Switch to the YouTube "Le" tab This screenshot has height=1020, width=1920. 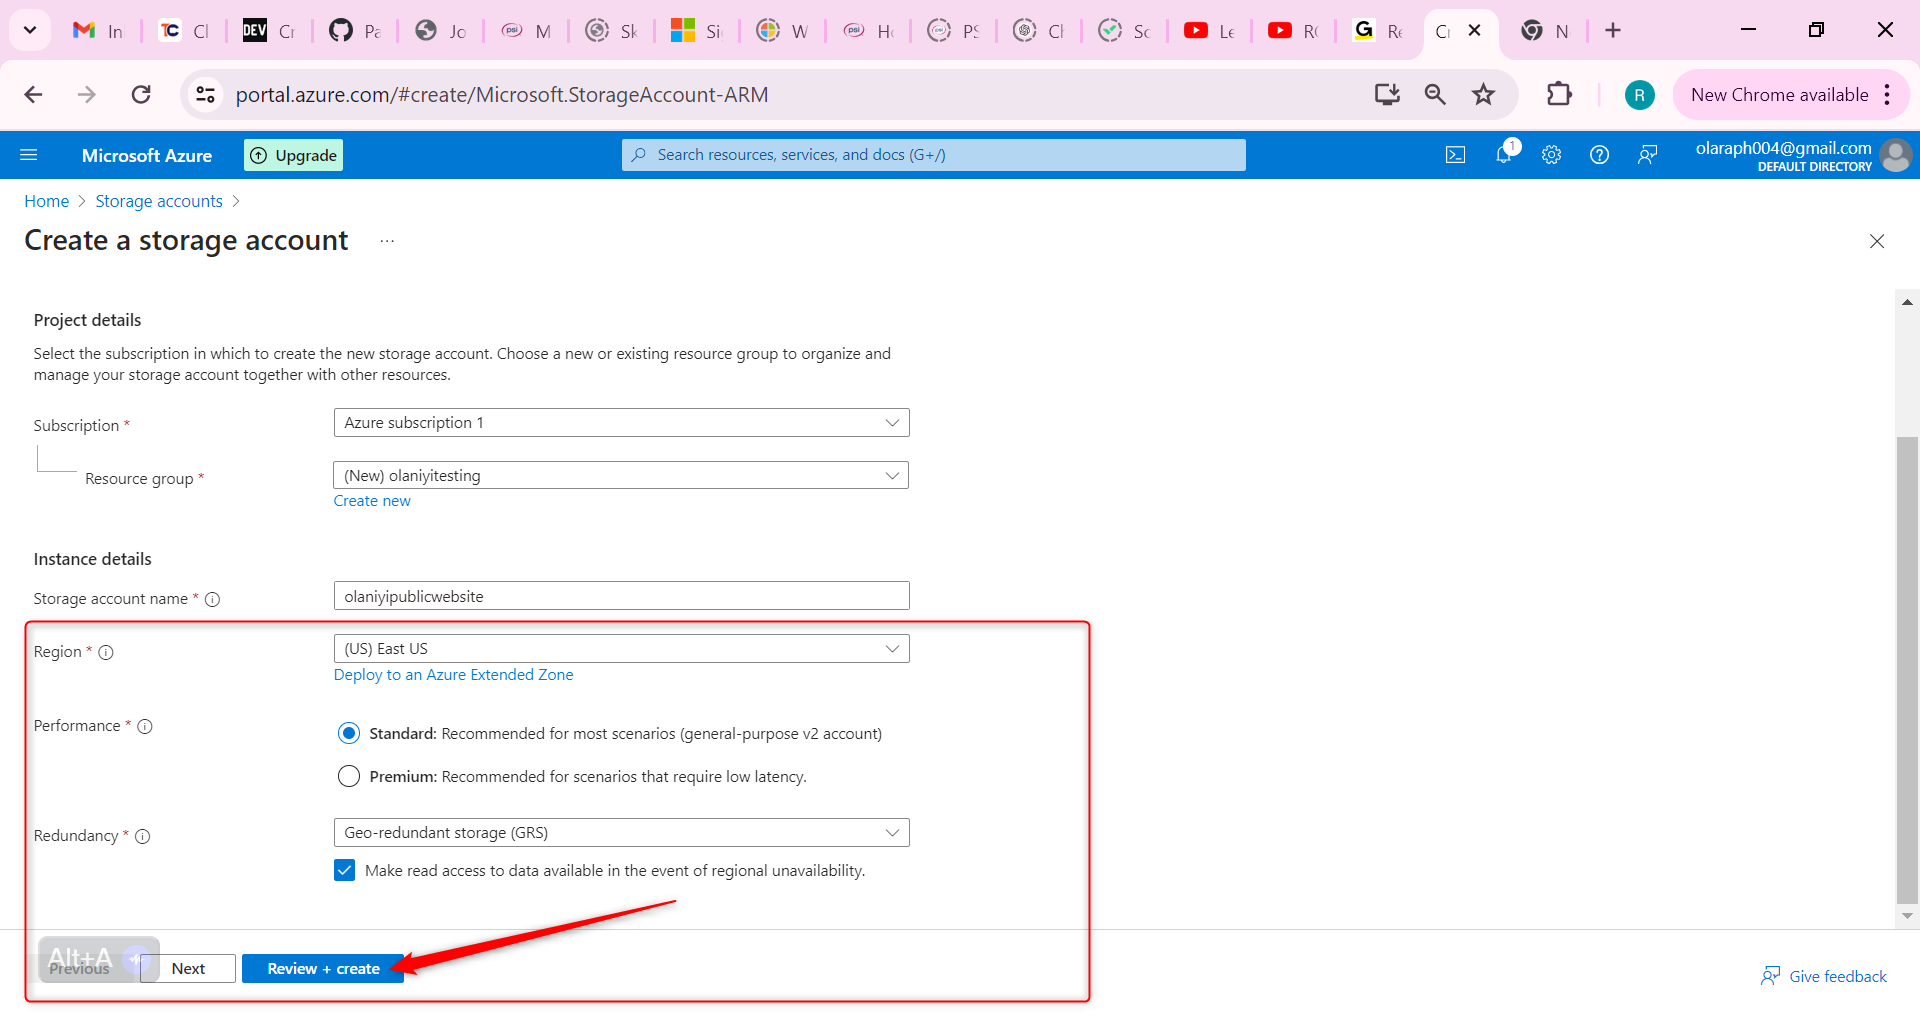point(1208,31)
